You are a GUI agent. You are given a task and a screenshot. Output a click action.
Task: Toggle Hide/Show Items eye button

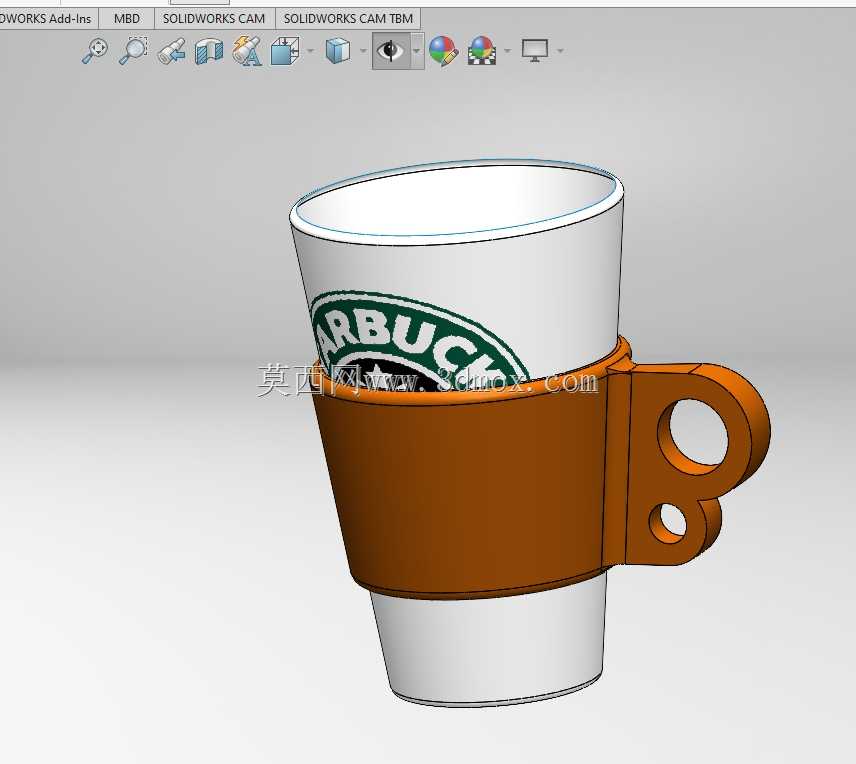coord(391,51)
